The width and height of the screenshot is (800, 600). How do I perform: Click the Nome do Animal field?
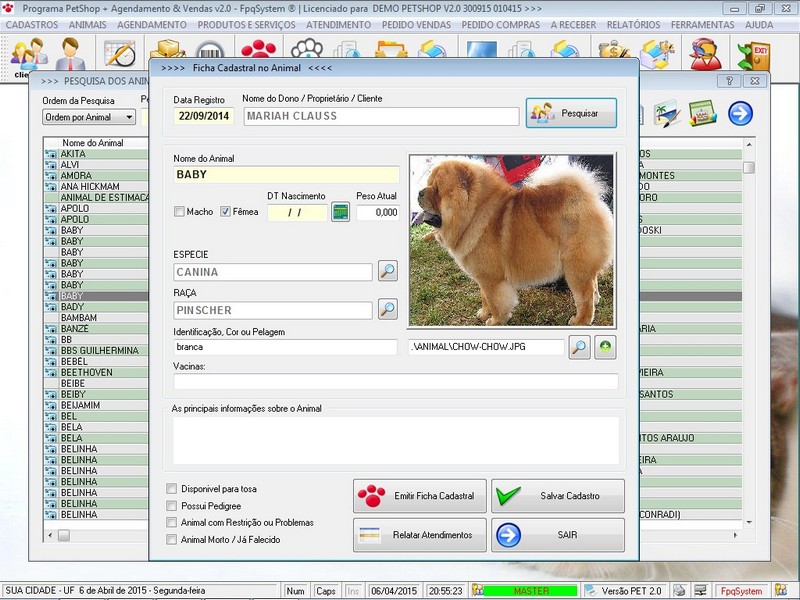tap(286, 174)
